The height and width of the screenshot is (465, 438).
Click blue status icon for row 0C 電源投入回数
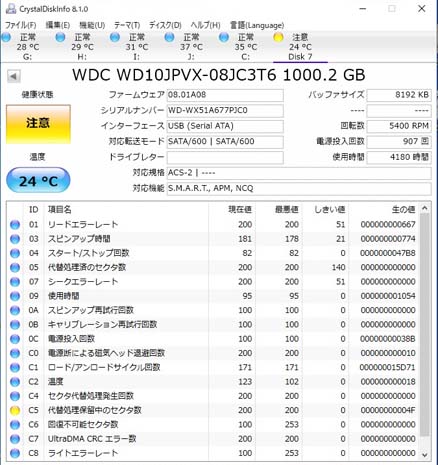point(15,339)
